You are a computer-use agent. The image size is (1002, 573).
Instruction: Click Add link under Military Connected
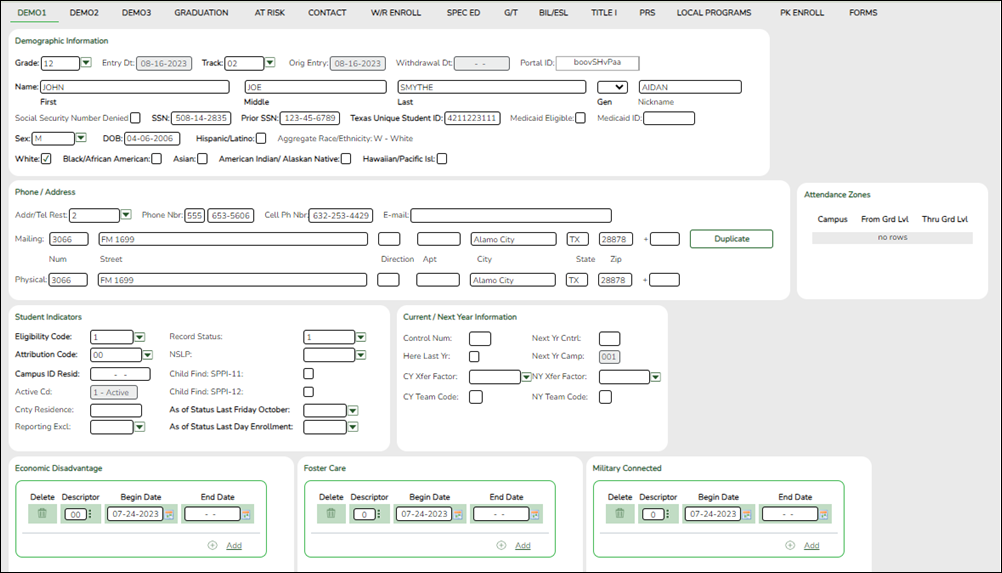point(811,546)
